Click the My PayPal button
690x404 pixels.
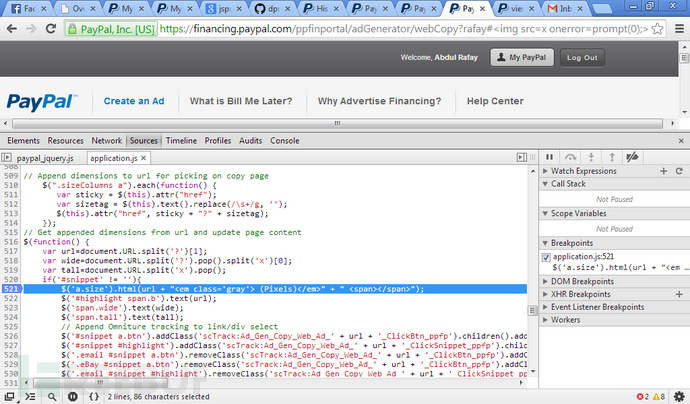(522, 58)
